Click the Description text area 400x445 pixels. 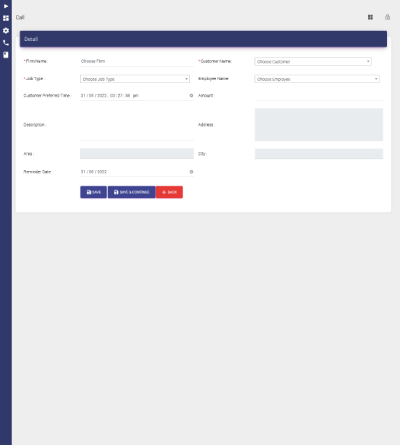click(137, 124)
